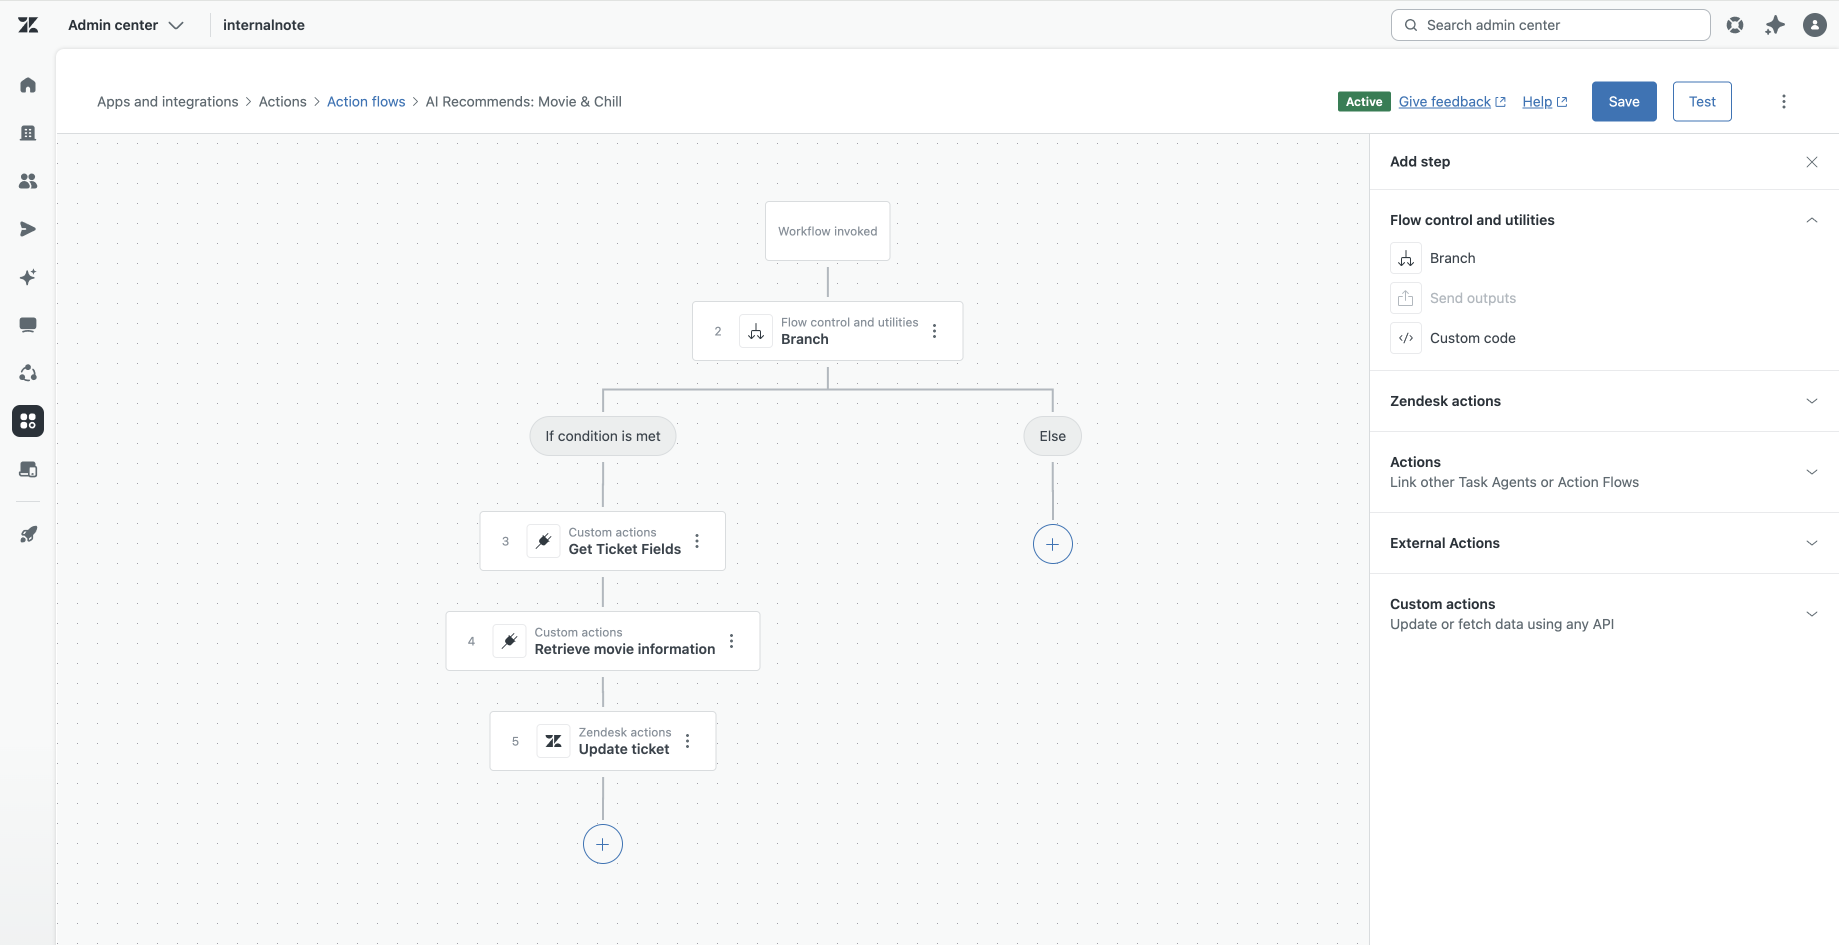The height and width of the screenshot is (945, 1839).
Task: Click the Test button
Action: pos(1701,101)
